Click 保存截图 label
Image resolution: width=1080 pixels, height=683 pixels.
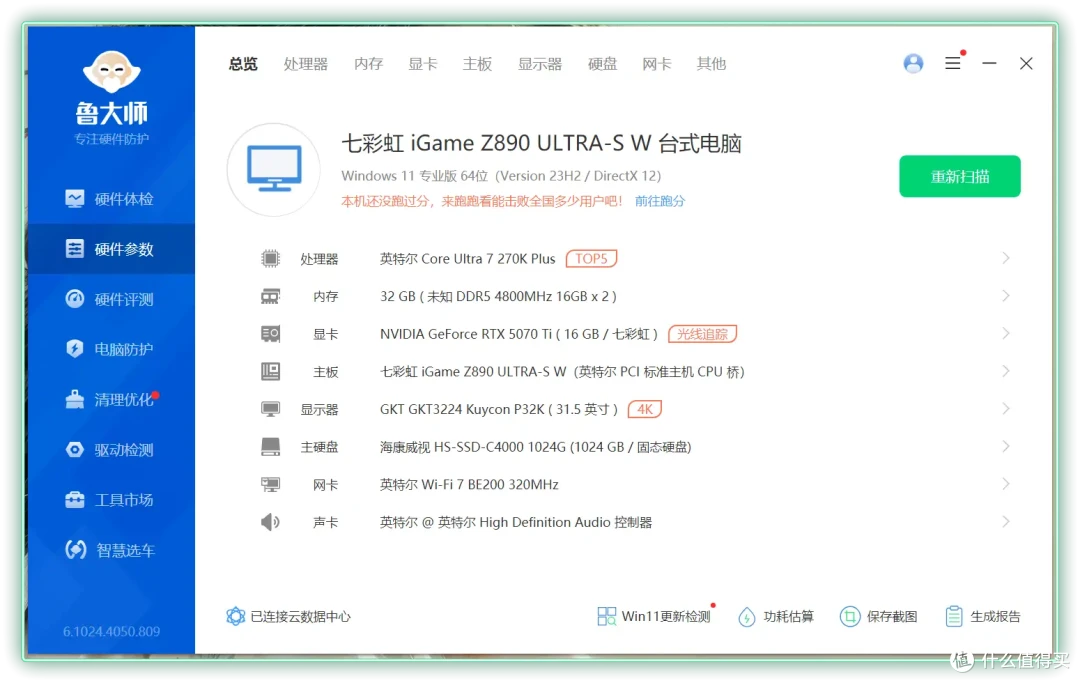892,616
